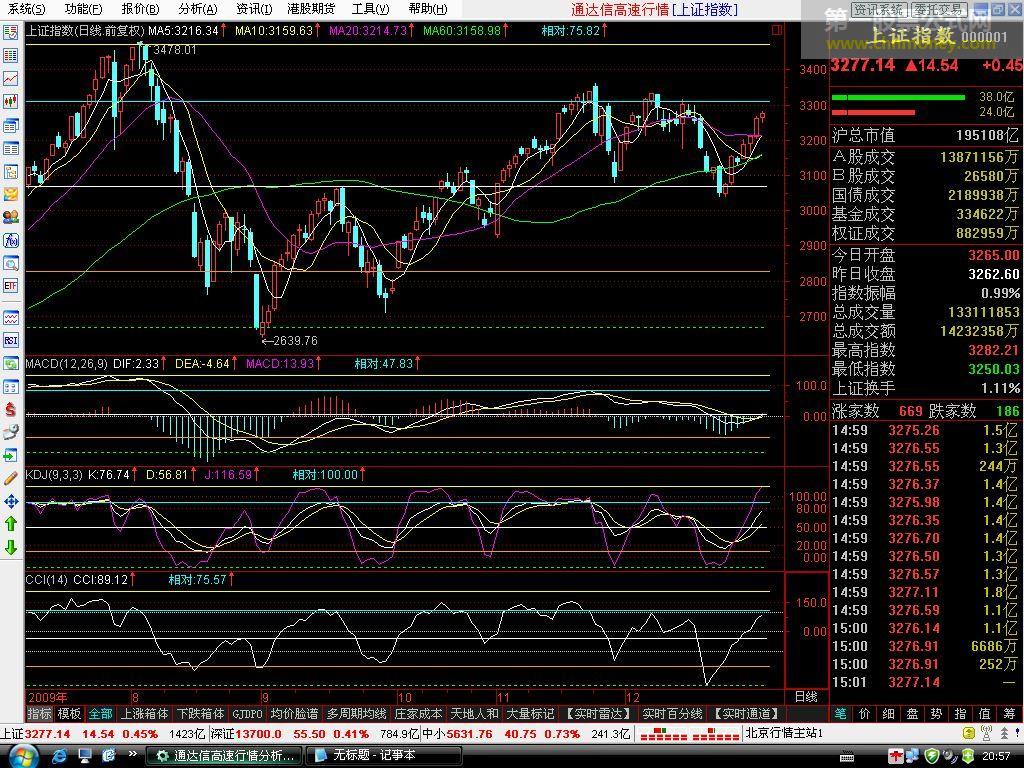Open the red-green quote grid sidebar icon

pyautogui.click(x=10, y=56)
